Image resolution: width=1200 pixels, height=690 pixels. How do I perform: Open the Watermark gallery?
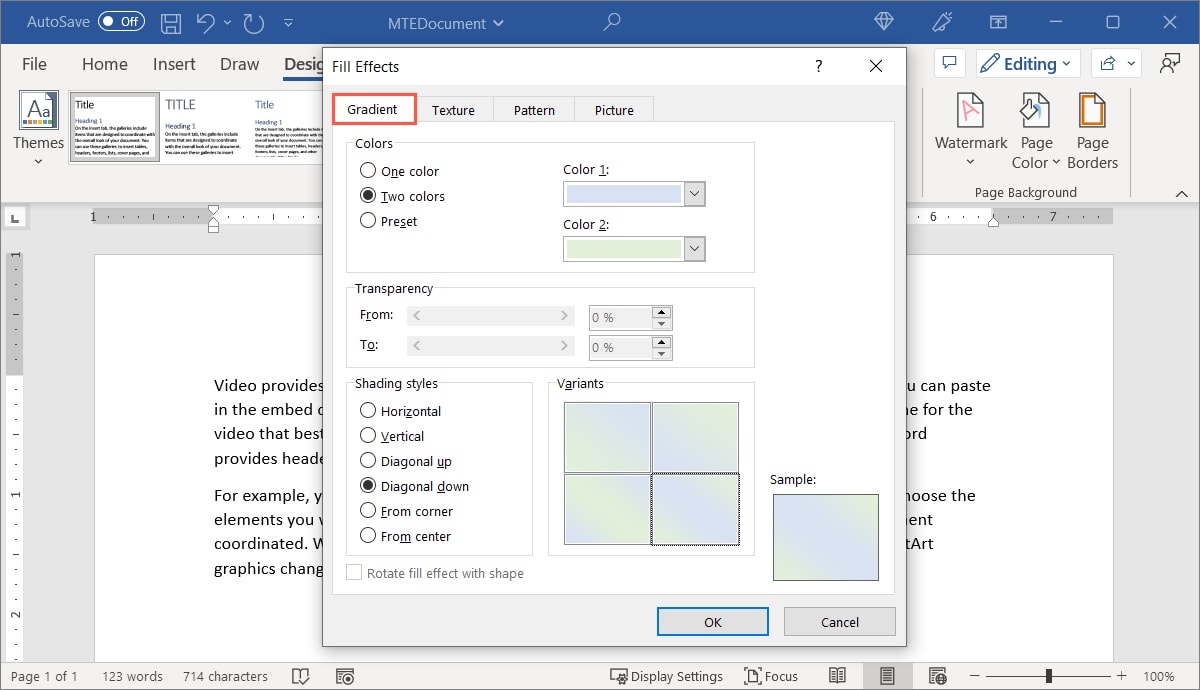tap(969, 129)
